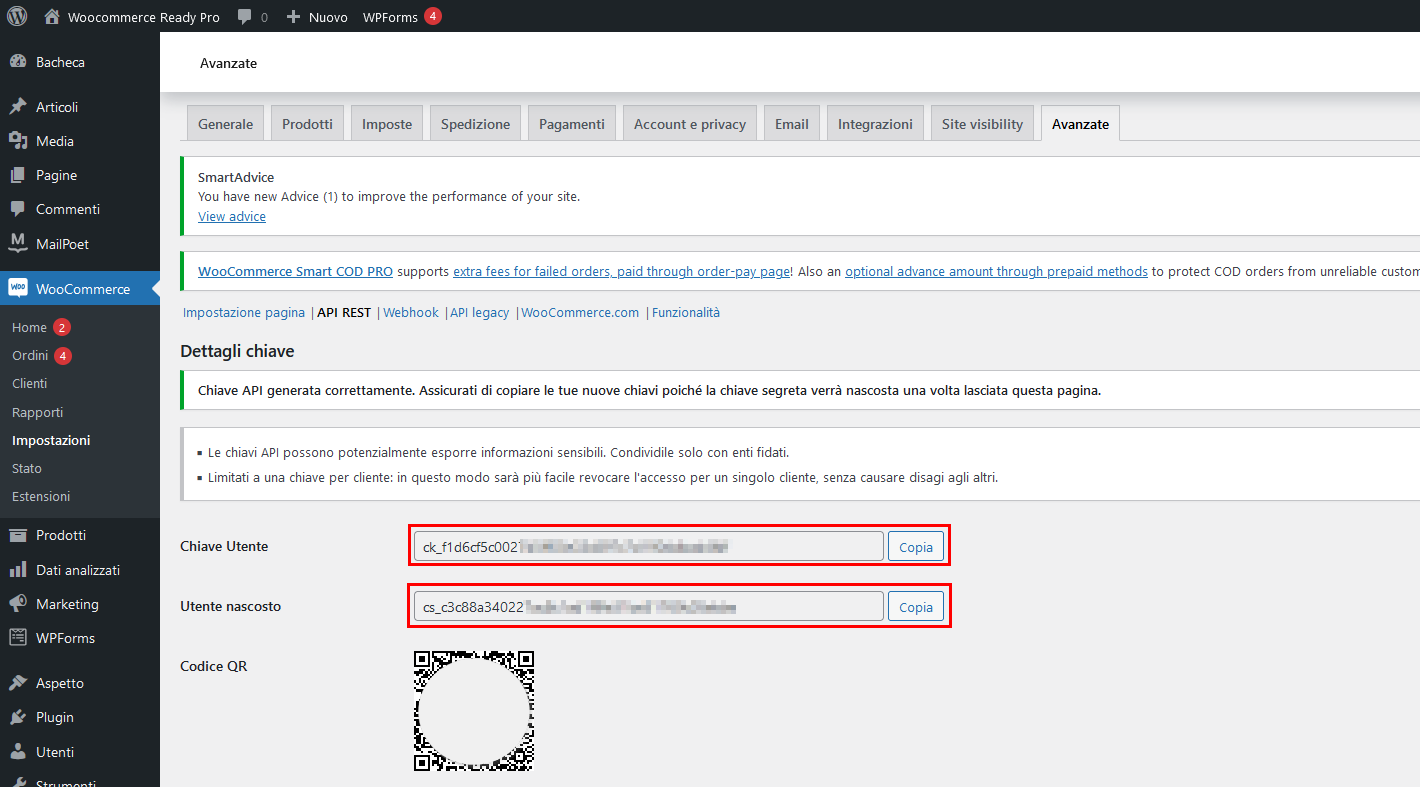1420x787 pixels.
Task: Open the Clienti submenu item
Action: pos(30,383)
